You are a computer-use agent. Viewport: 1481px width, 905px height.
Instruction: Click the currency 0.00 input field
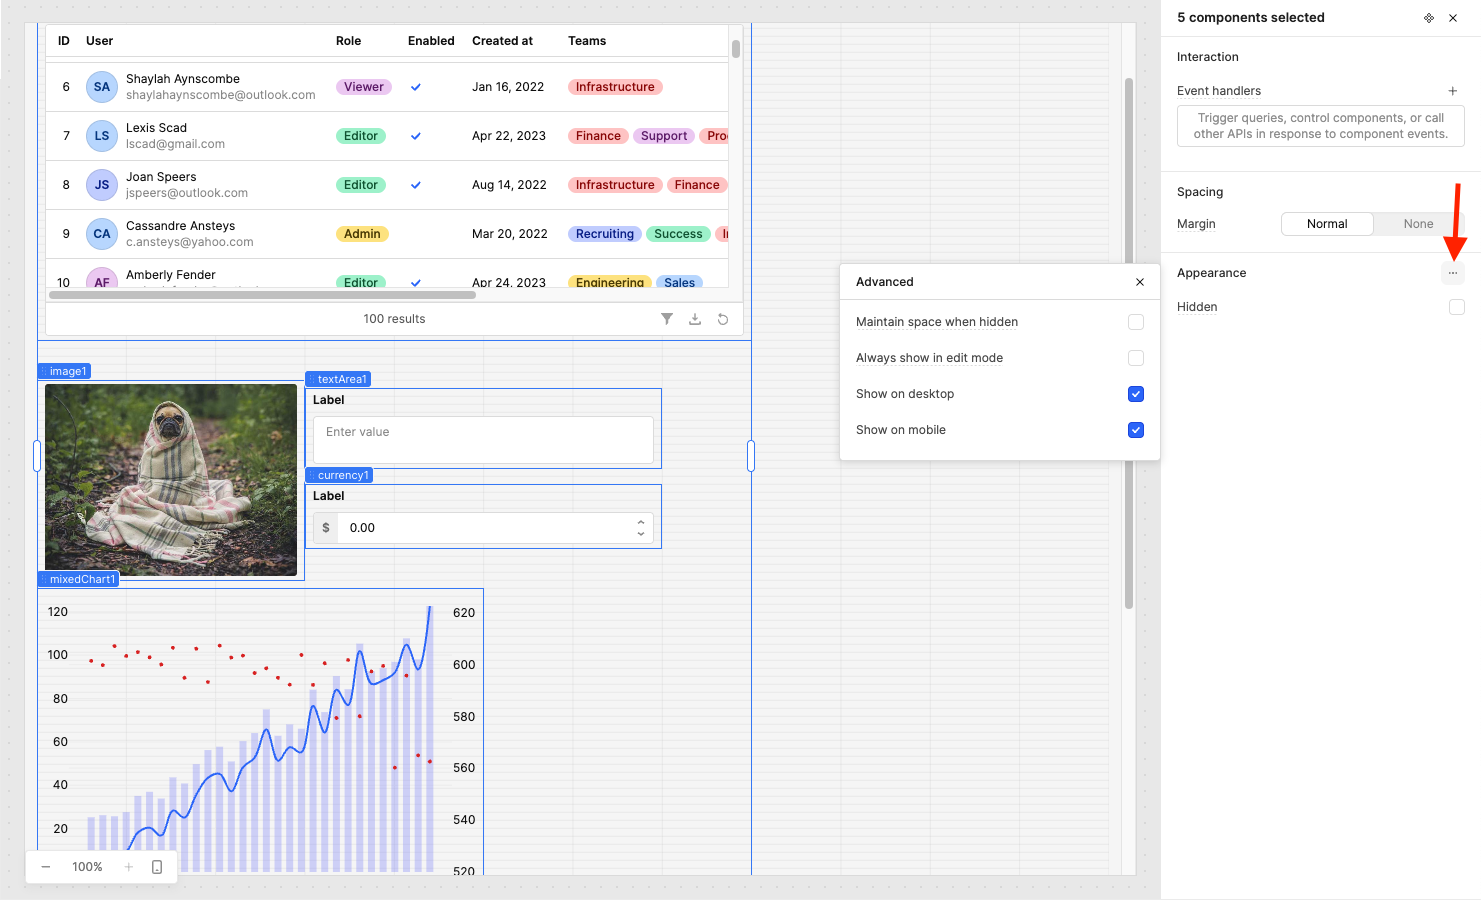485,528
